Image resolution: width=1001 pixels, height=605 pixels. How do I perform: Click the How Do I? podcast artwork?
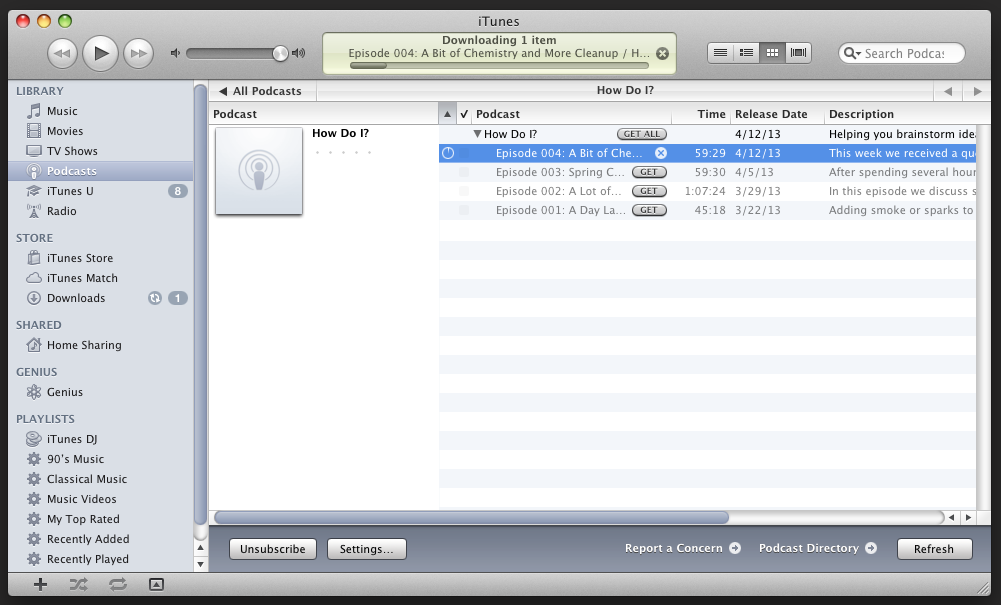(x=259, y=171)
